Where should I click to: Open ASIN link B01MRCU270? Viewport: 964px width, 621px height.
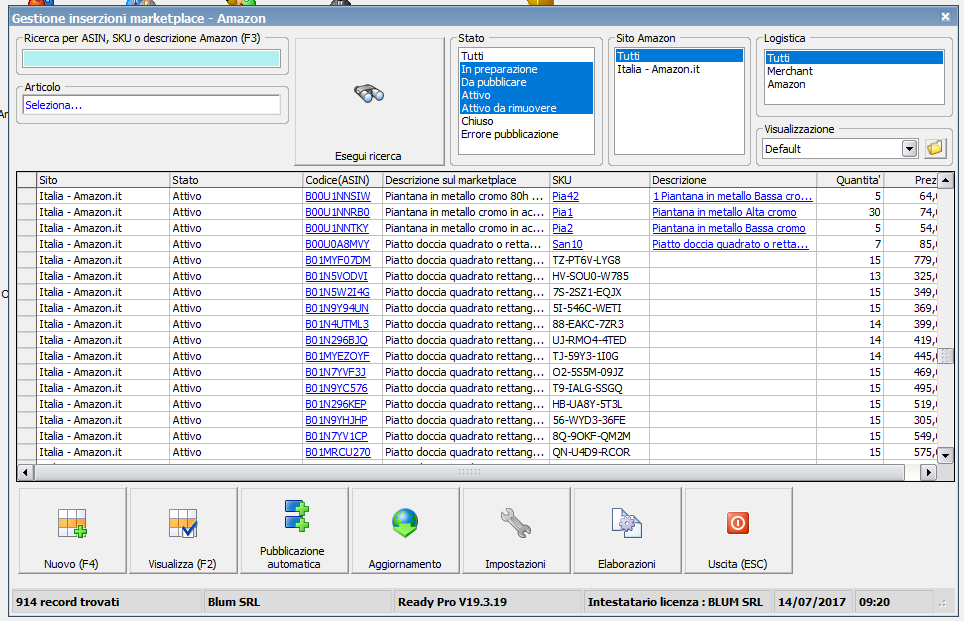pyautogui.click(x=338, y=452)
